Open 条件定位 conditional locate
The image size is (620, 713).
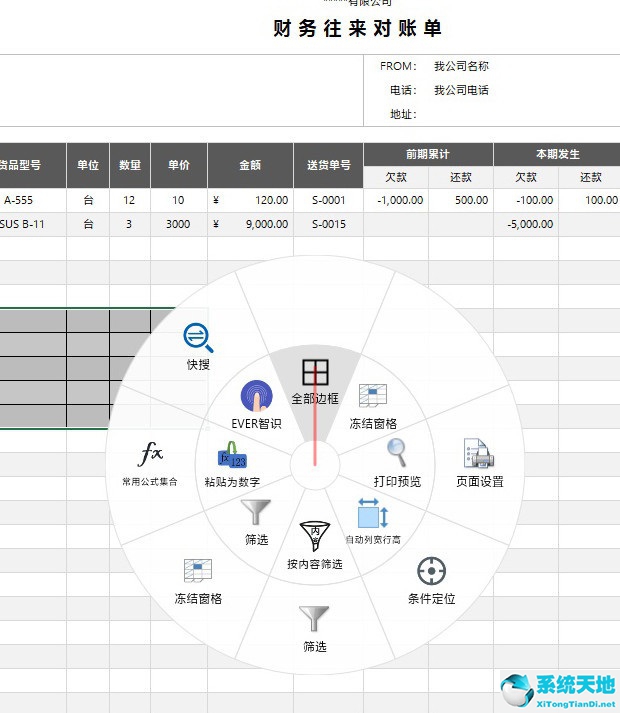pyautogui.click(x=431, y=581)
